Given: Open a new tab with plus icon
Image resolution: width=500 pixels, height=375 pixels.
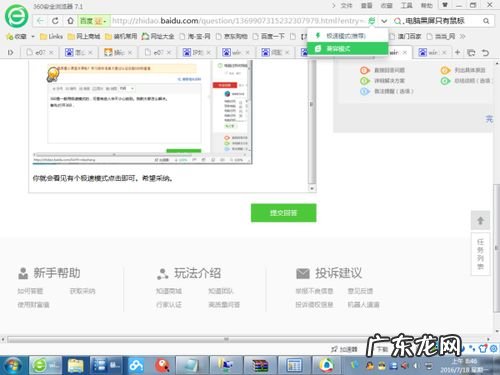Looking at the screenshot, I should click(457, 52).
